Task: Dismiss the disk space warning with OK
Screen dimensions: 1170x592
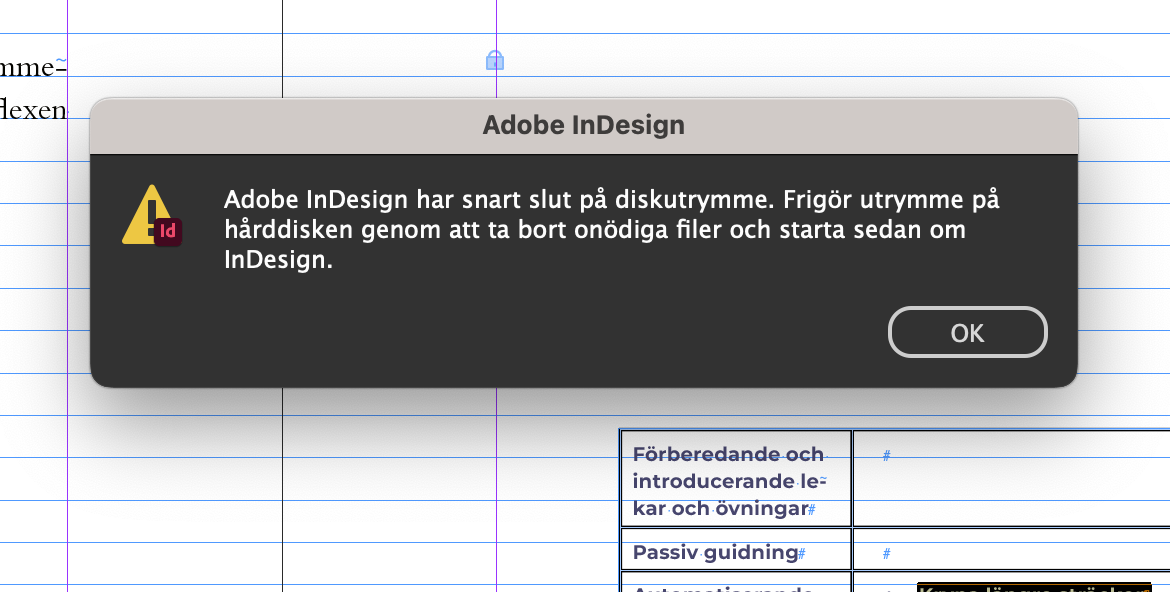Action: pos(966,331)
